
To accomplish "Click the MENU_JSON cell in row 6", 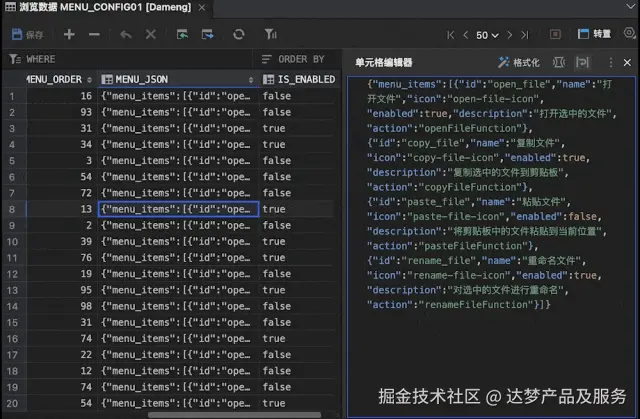I will coord(178,177).
